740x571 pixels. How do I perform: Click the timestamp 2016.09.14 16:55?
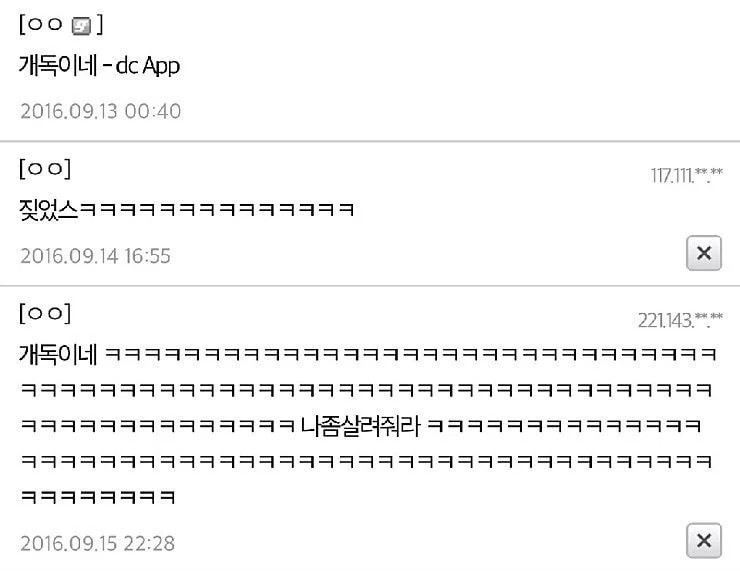click(95, 256)
